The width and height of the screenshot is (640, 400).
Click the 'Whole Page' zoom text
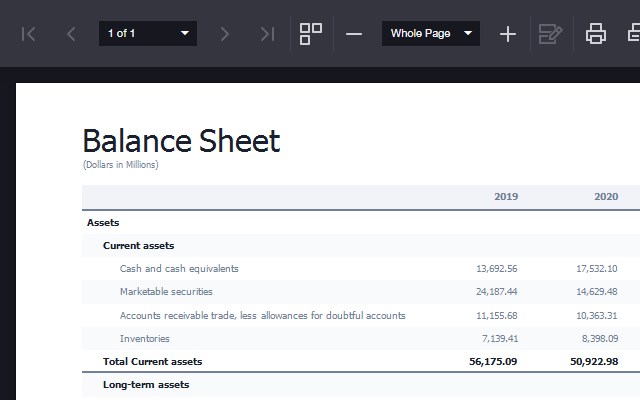pyautogui.click(x=420, y=34)
